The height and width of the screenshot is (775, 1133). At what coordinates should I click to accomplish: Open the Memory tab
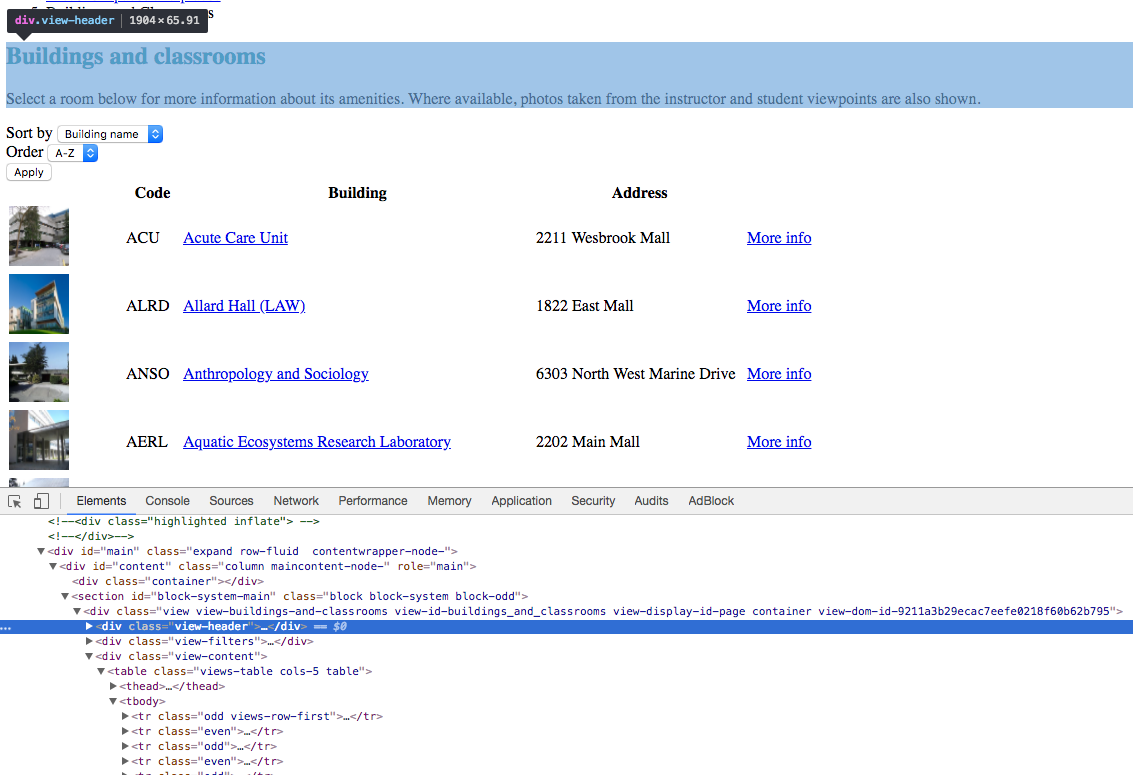coord(449,501)
